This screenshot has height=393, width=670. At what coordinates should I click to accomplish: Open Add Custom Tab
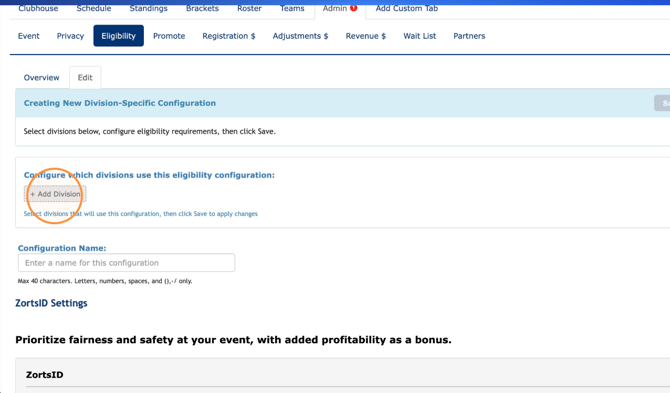(x=406, y=9)
